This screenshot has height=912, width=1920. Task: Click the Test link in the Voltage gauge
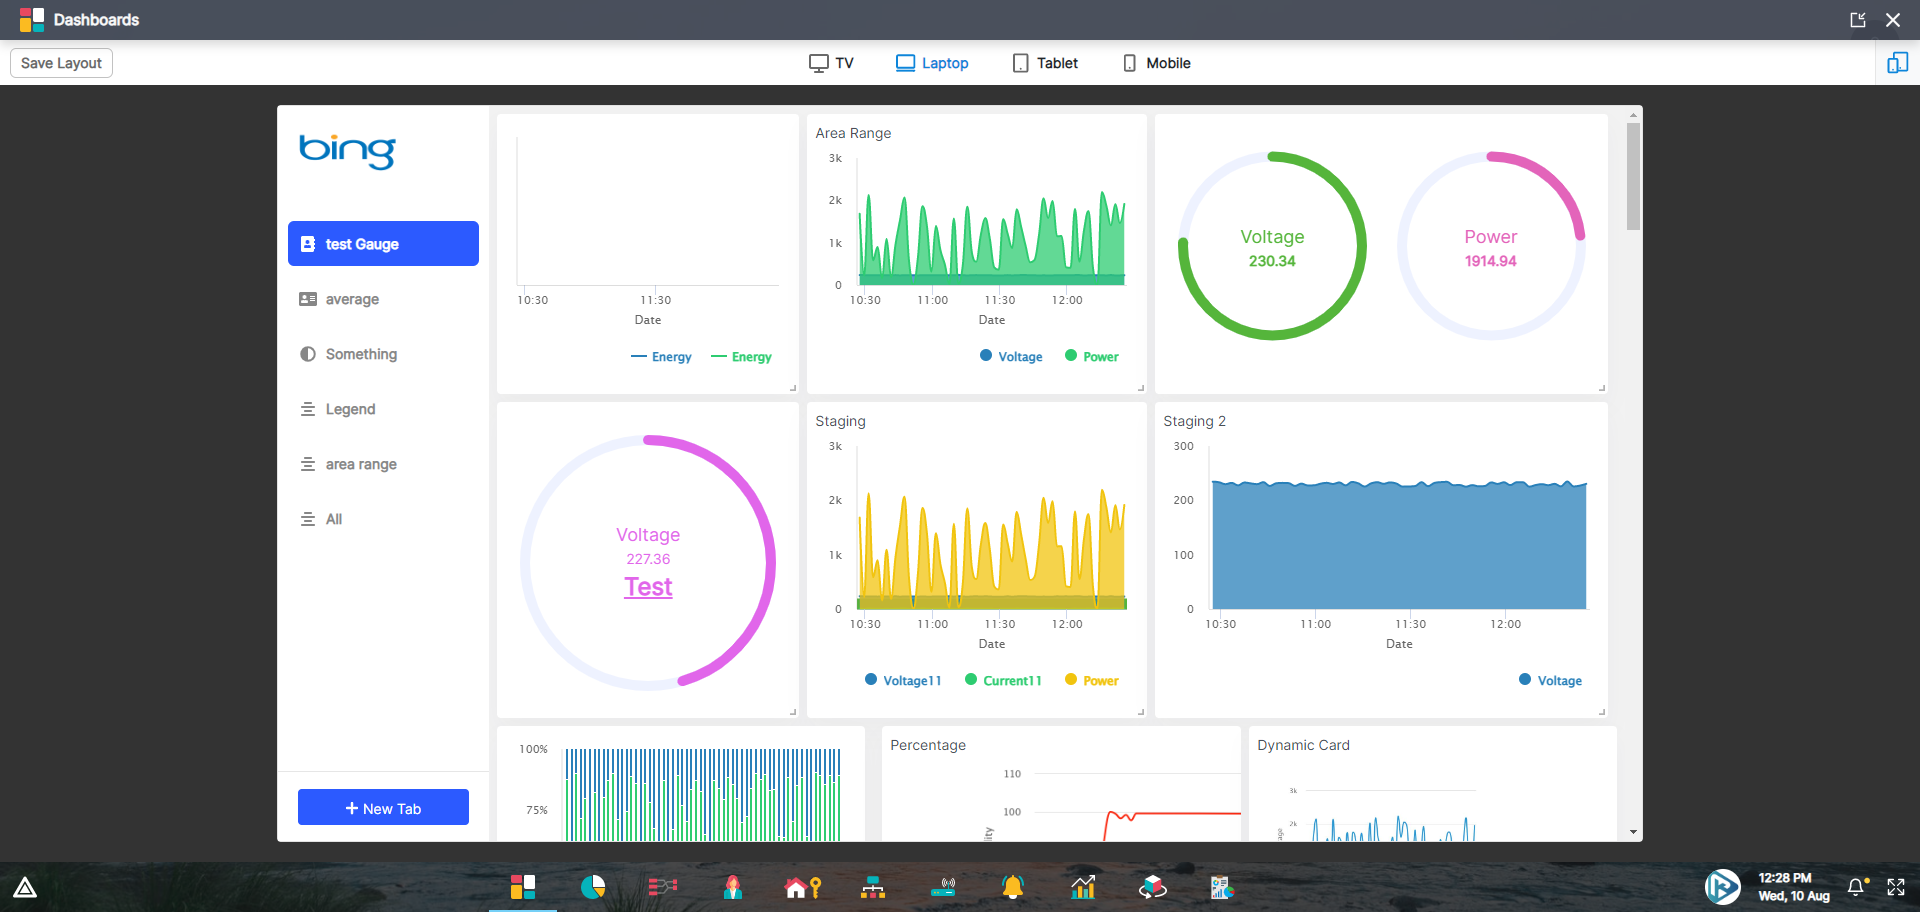(x=648, y=587)
